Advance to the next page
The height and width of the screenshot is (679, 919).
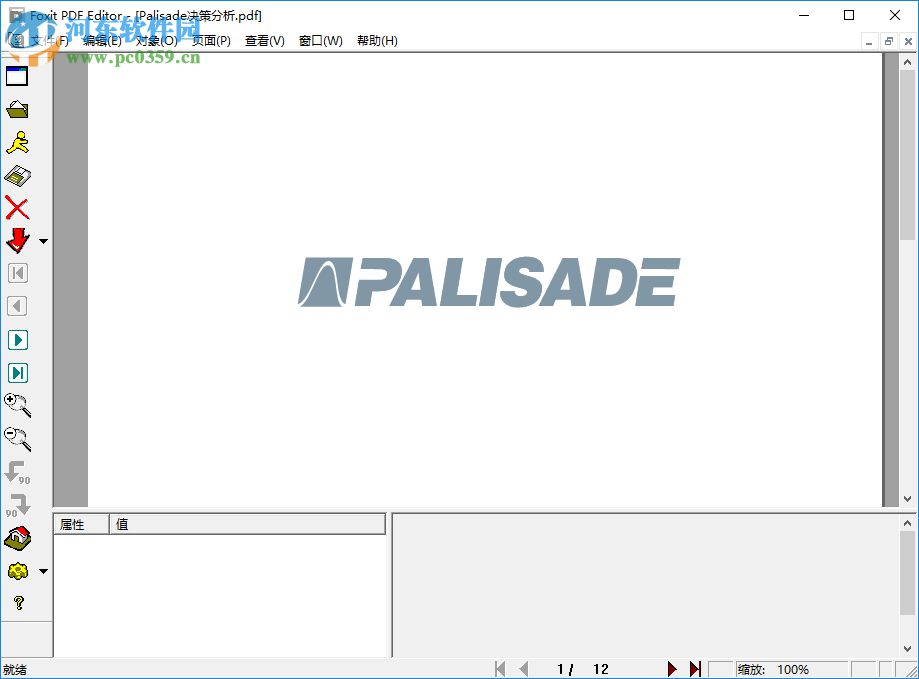672,669
